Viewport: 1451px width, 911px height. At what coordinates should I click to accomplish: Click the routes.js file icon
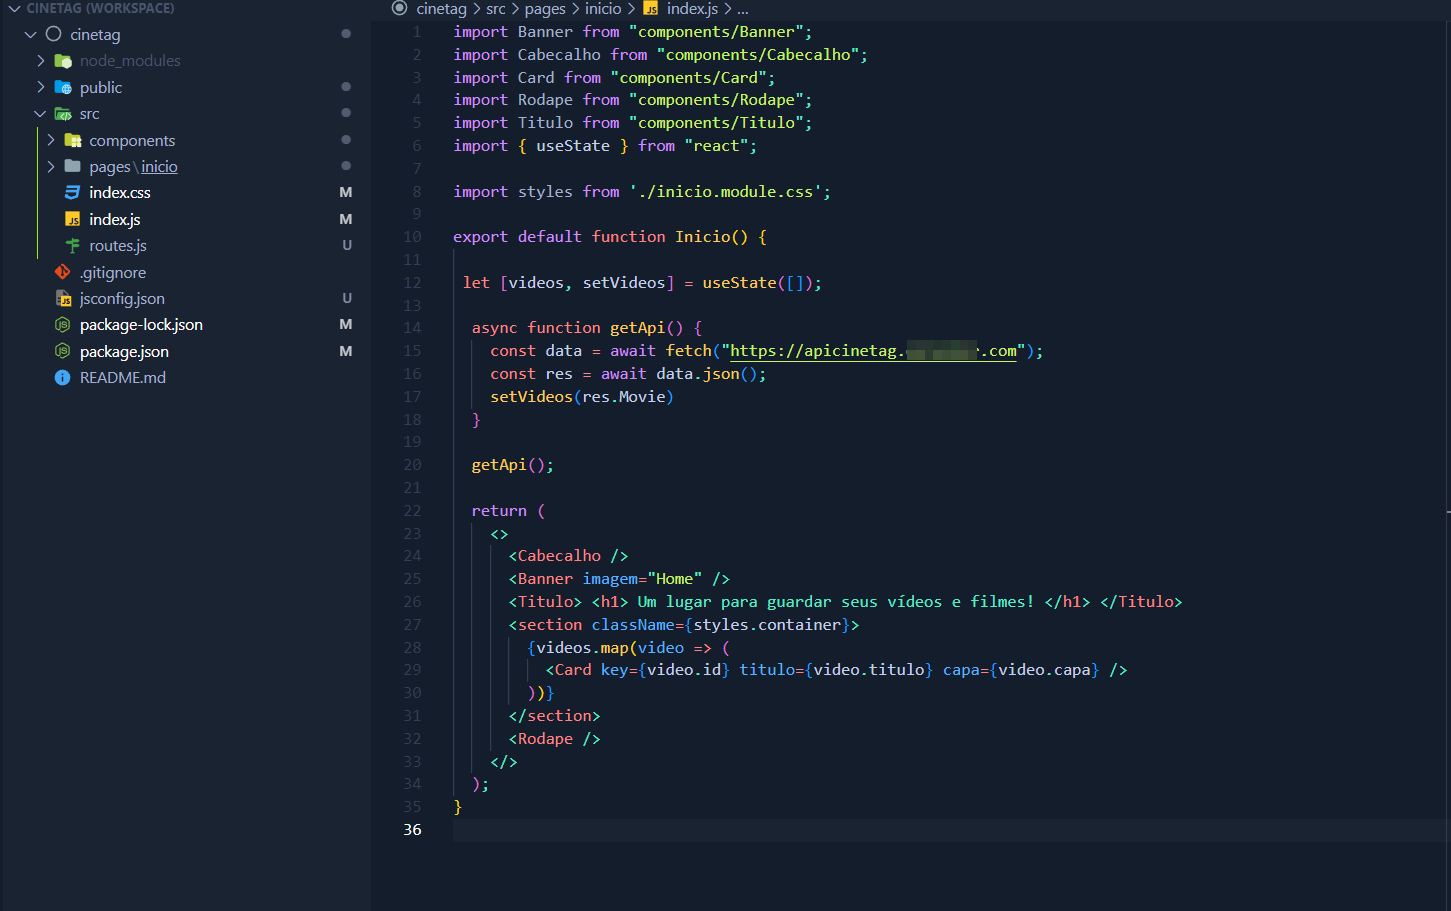72,245
